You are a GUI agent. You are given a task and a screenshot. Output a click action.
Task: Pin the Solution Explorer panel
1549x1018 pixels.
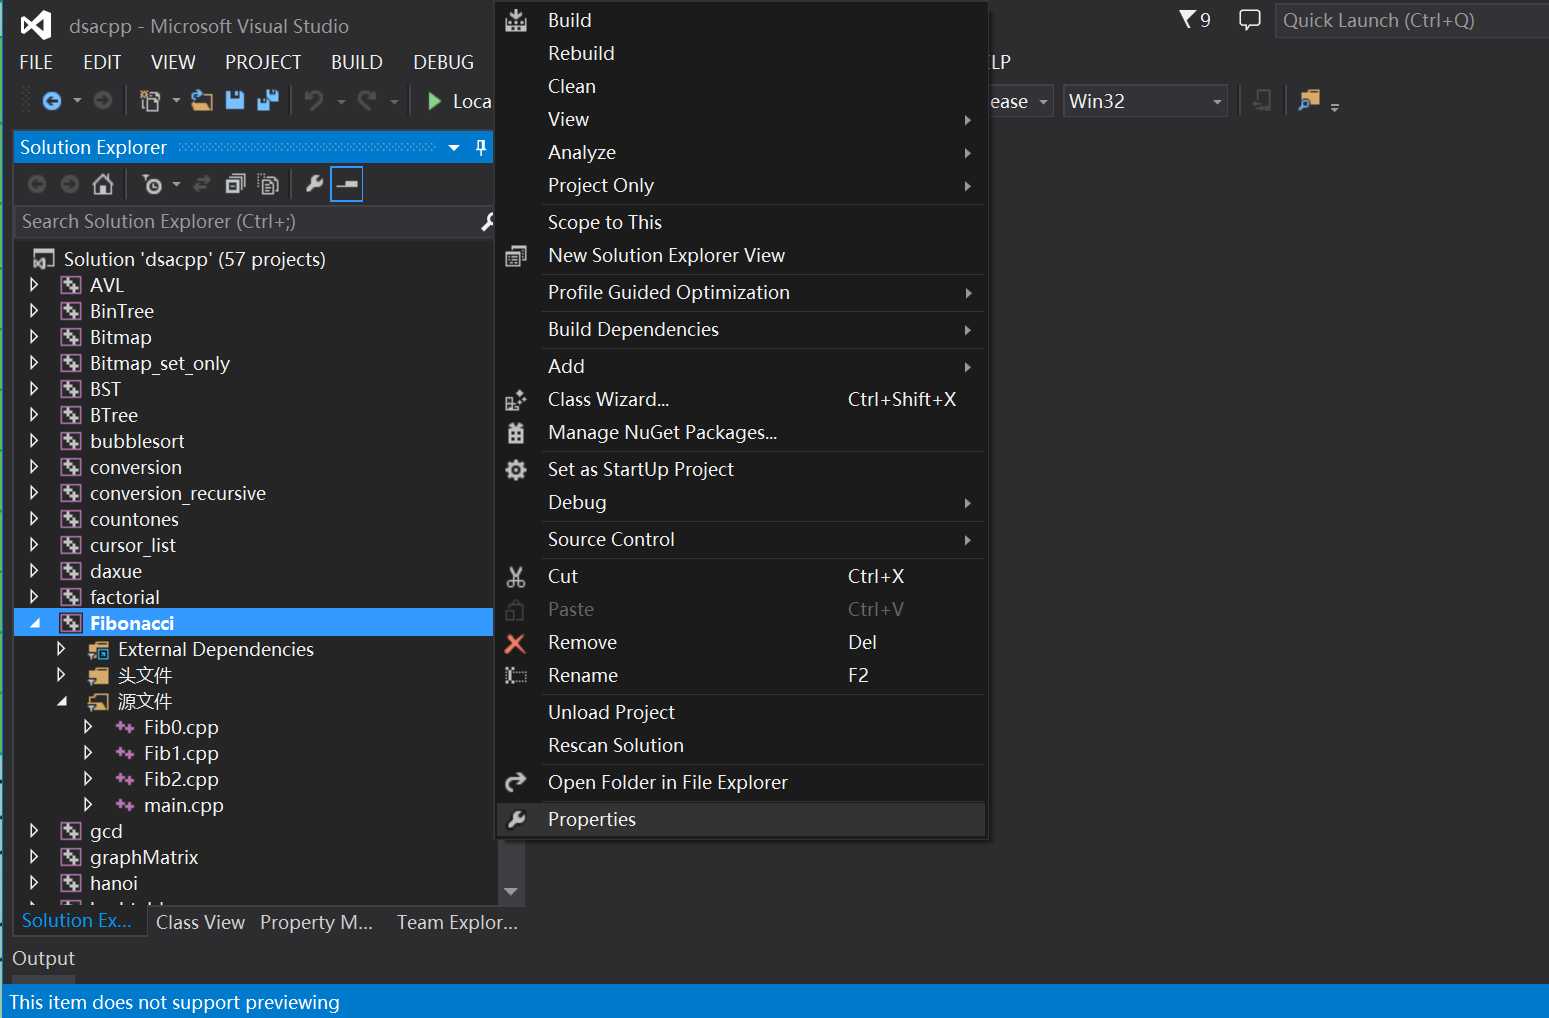tap(481, 148)
